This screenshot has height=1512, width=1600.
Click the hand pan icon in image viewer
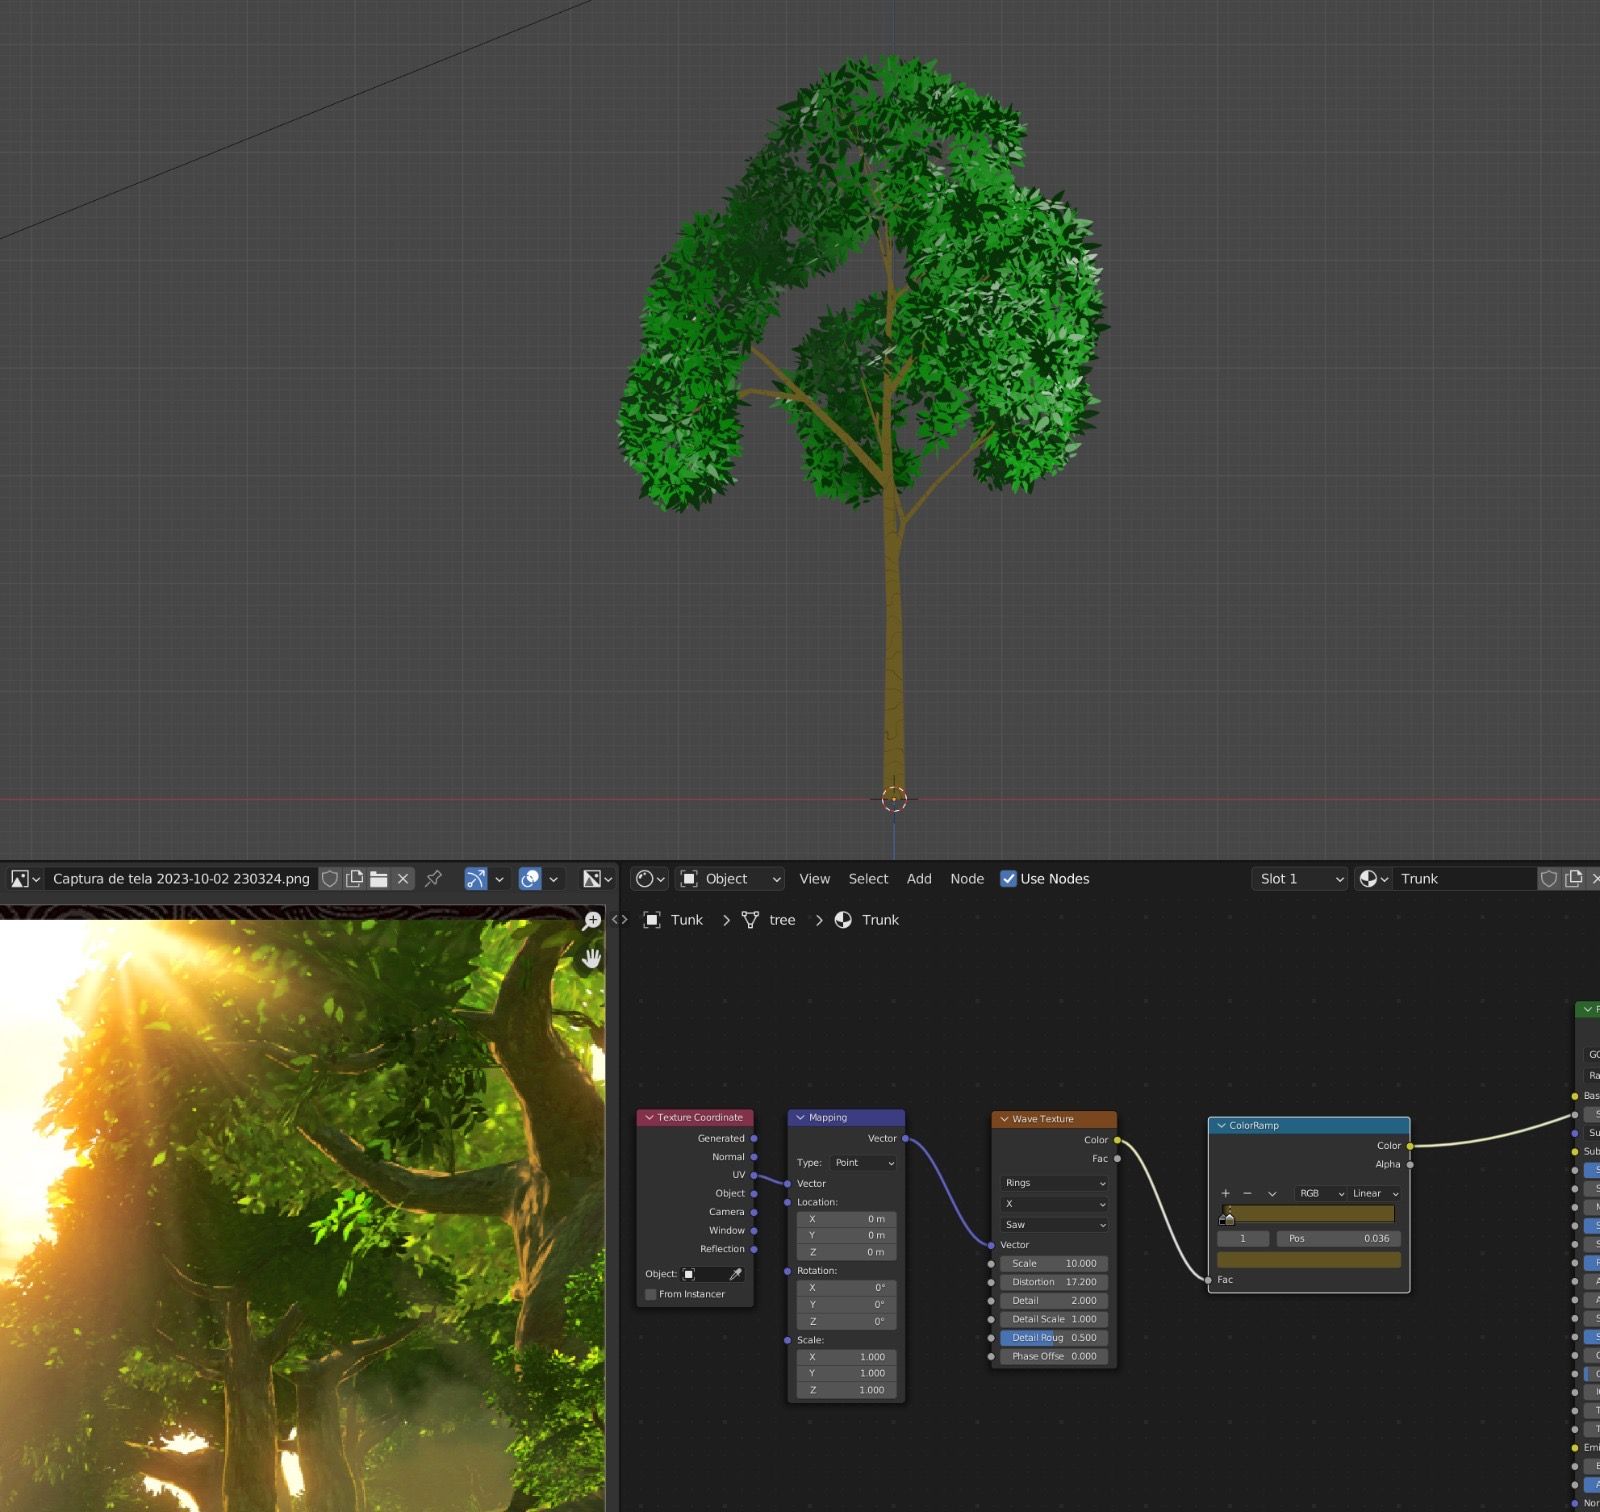592,959
